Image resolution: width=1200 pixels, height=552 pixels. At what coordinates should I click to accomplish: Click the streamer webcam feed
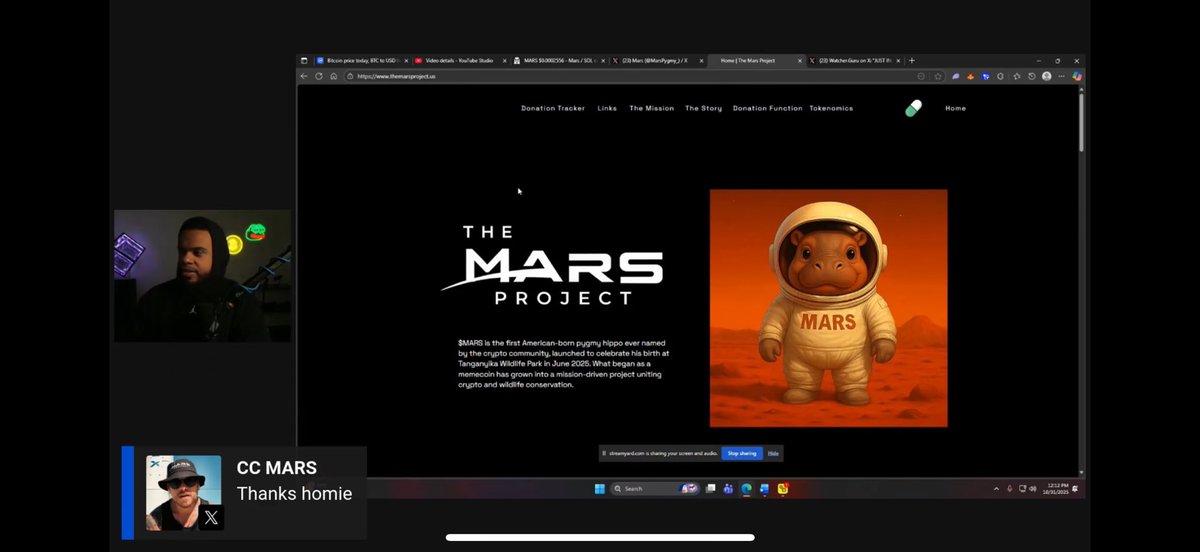[202, 276]
